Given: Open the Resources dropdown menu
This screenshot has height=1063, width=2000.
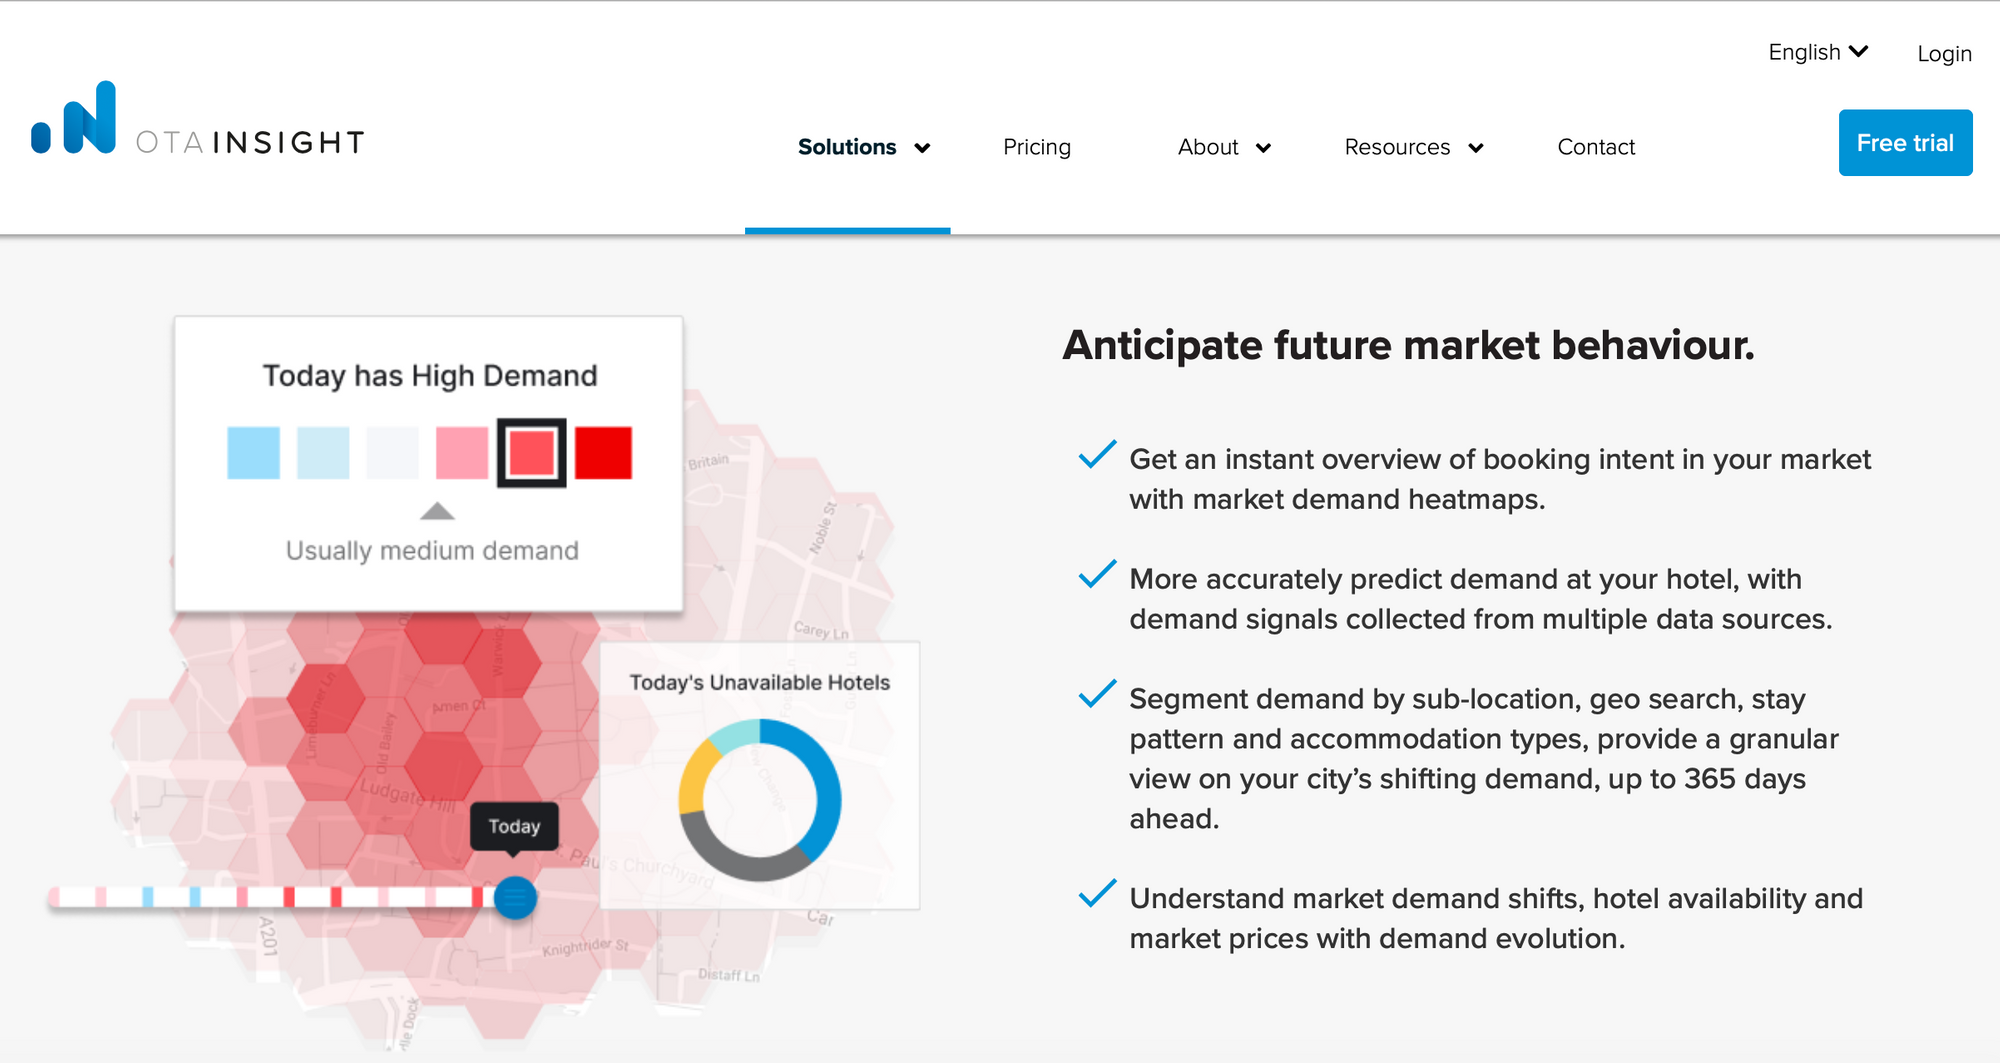Looking at the screenshot, I should pos(1414,147).
